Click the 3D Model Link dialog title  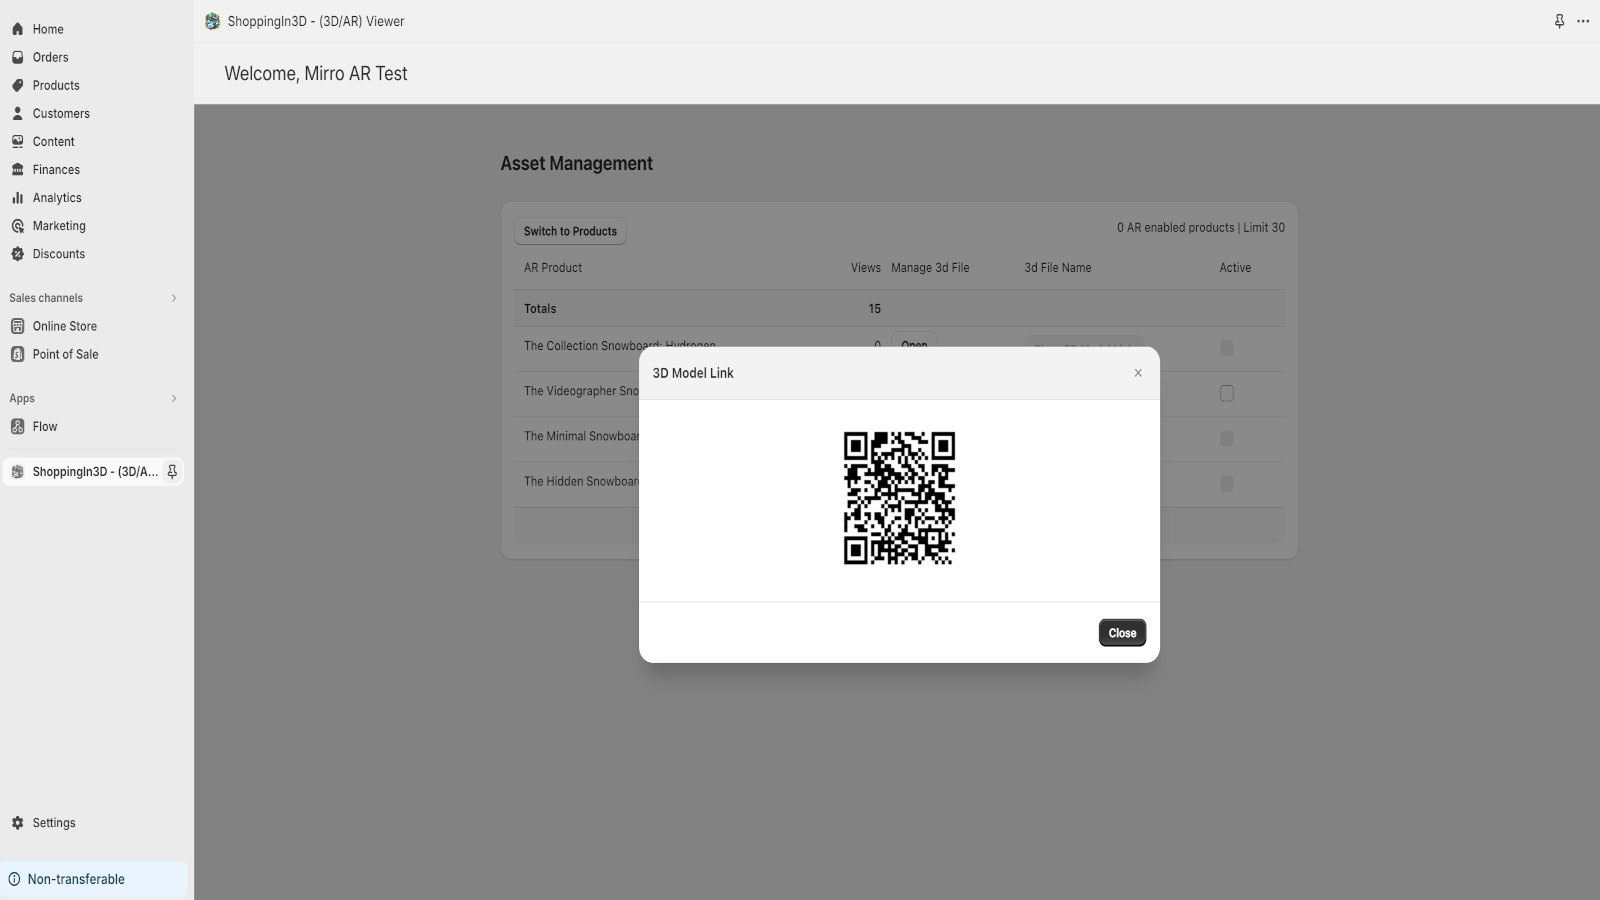(x=693, y=373)
